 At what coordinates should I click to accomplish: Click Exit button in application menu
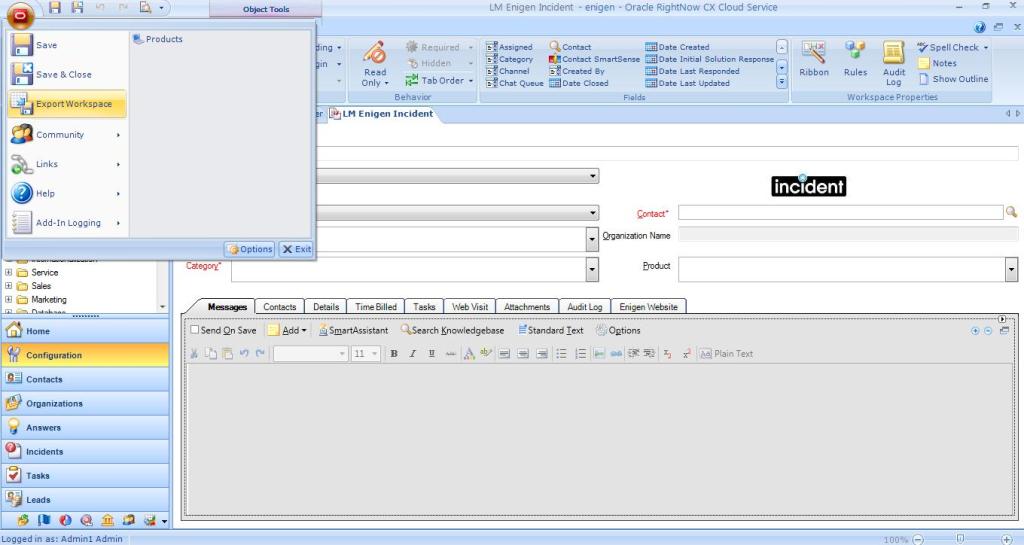(296, 249)
